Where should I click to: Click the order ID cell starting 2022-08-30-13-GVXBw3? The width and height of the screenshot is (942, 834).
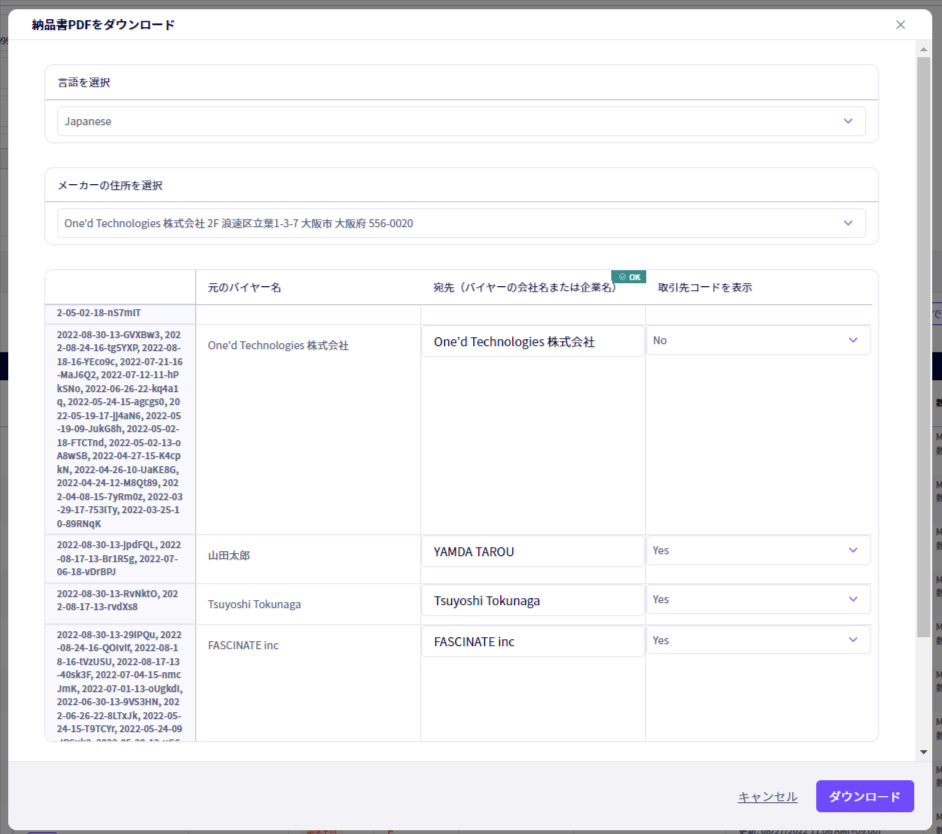(120, 429)
